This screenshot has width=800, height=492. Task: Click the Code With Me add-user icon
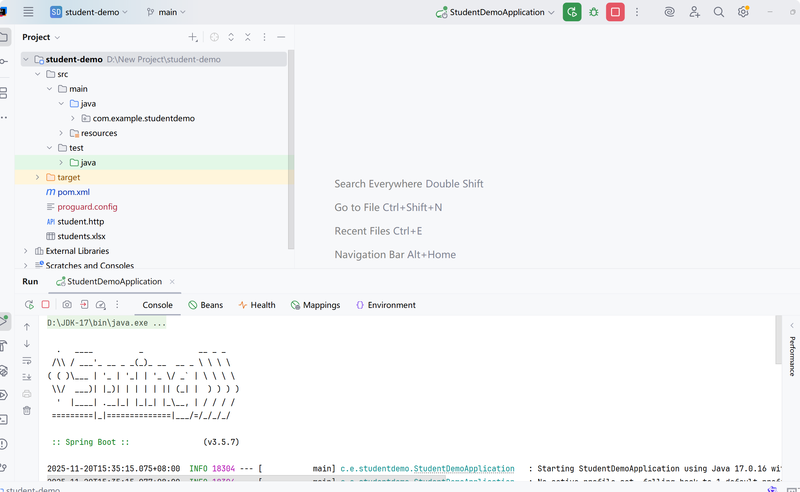695,12
